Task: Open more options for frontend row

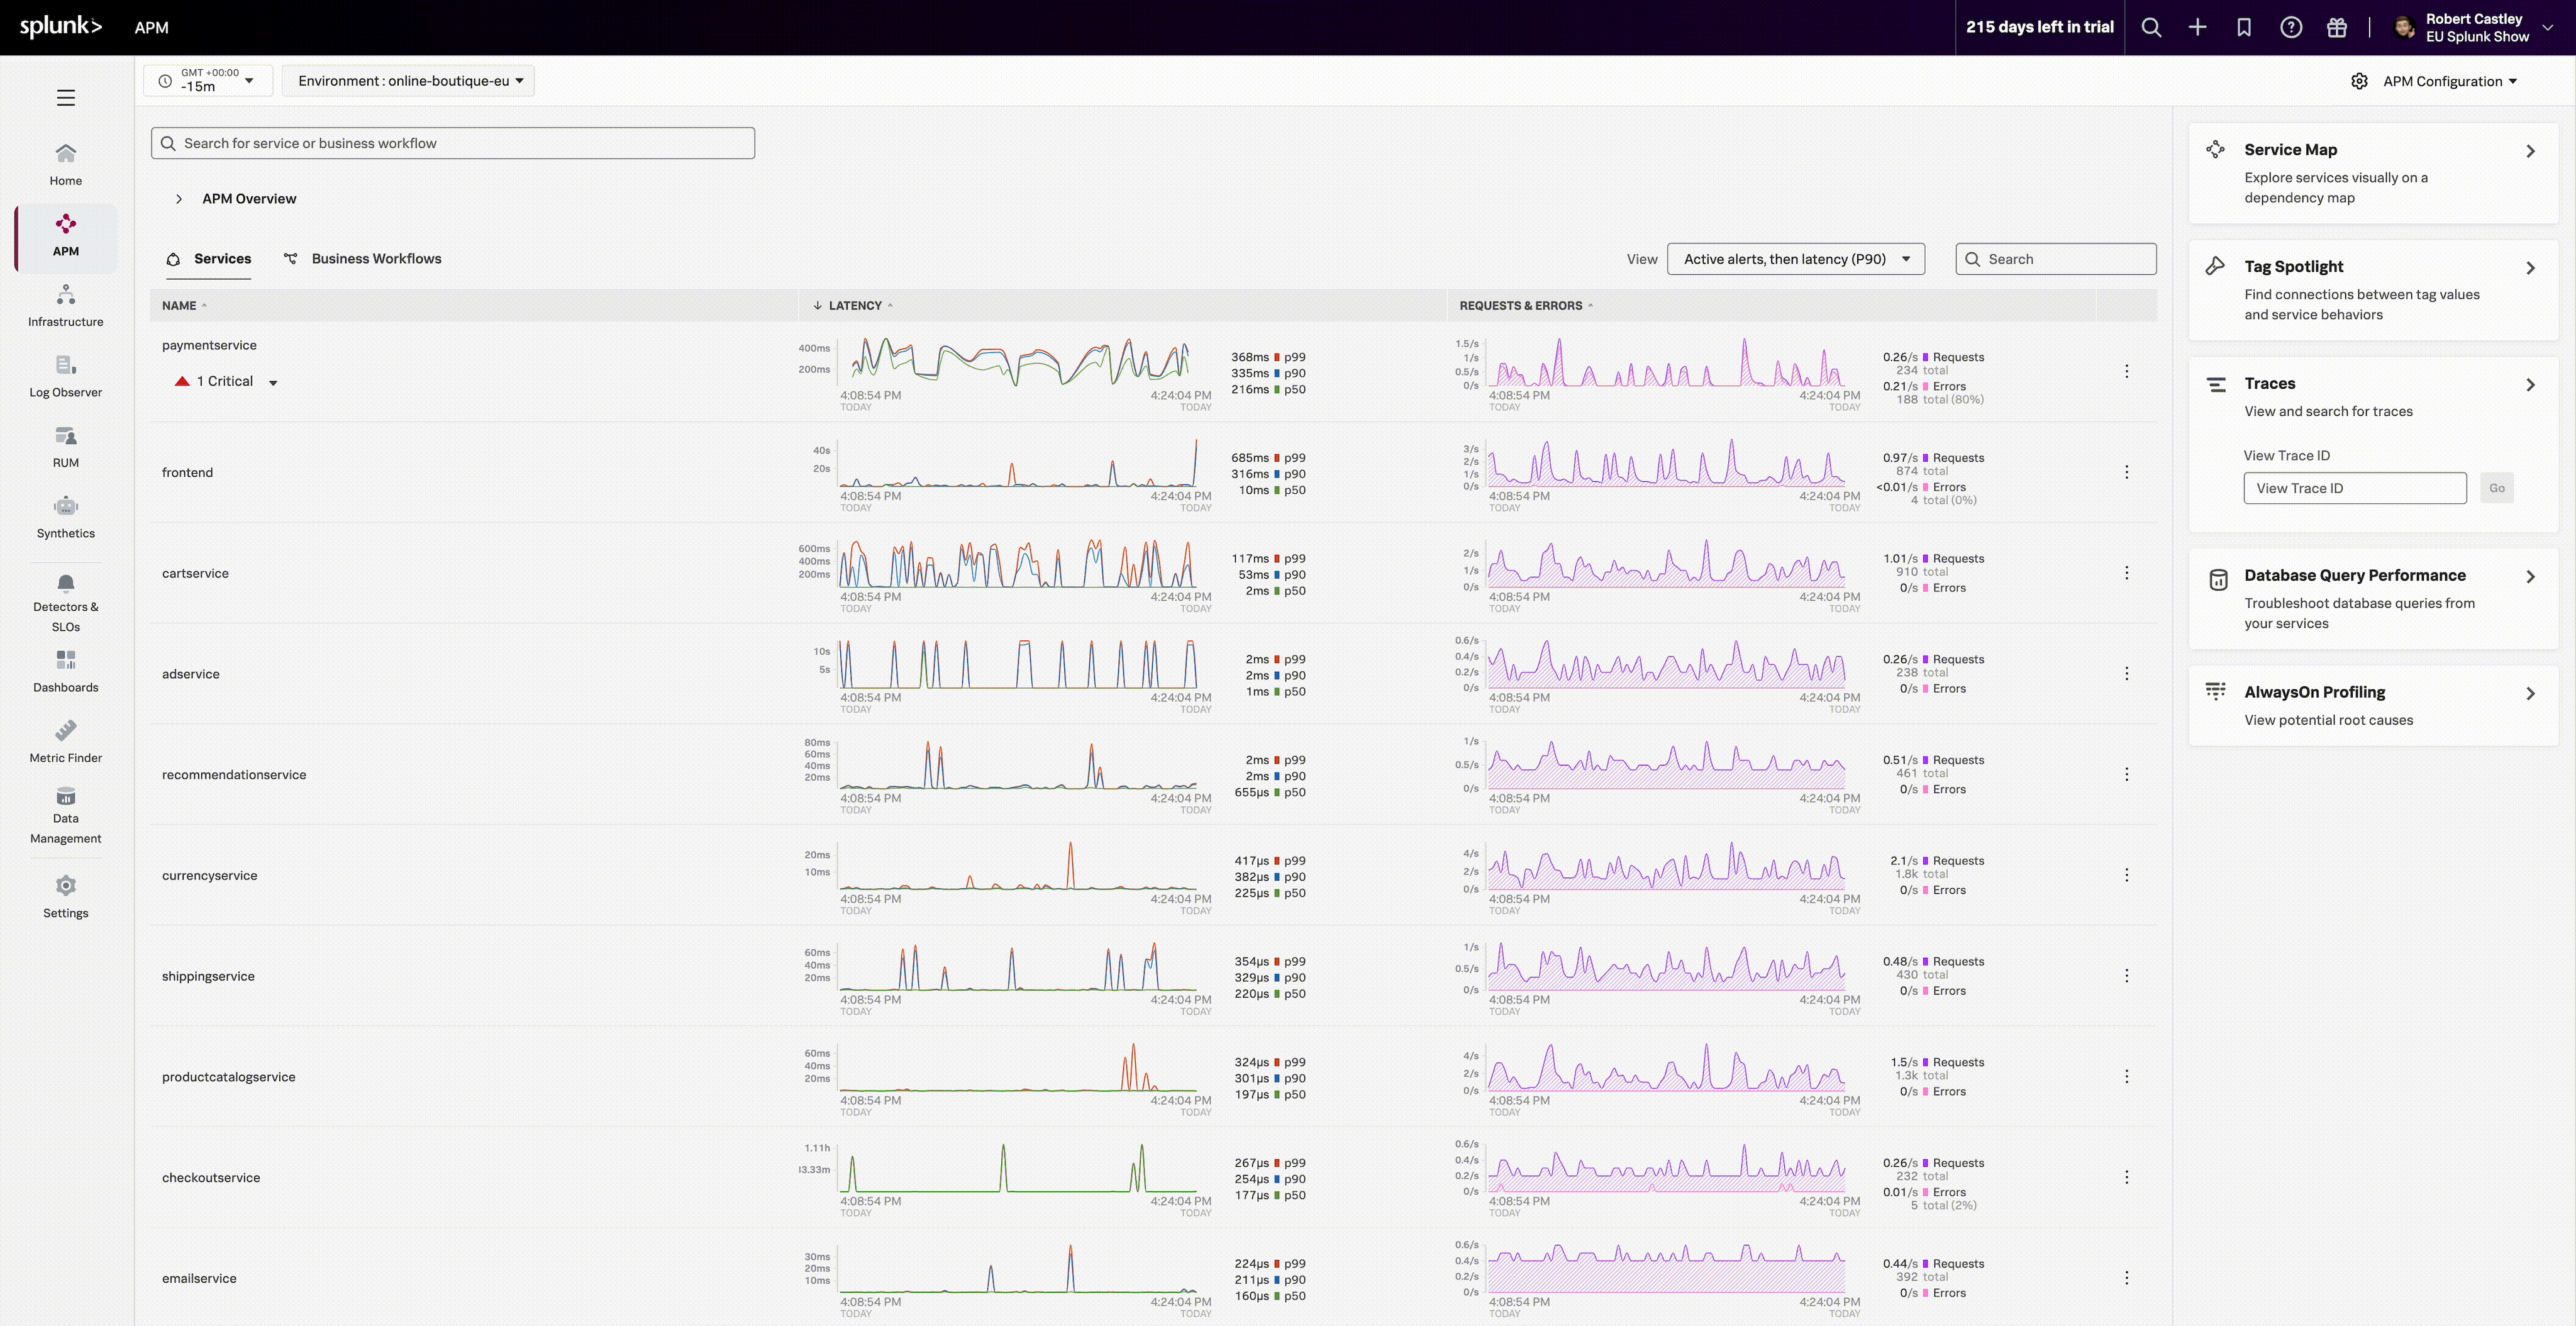Action: 2126,472
